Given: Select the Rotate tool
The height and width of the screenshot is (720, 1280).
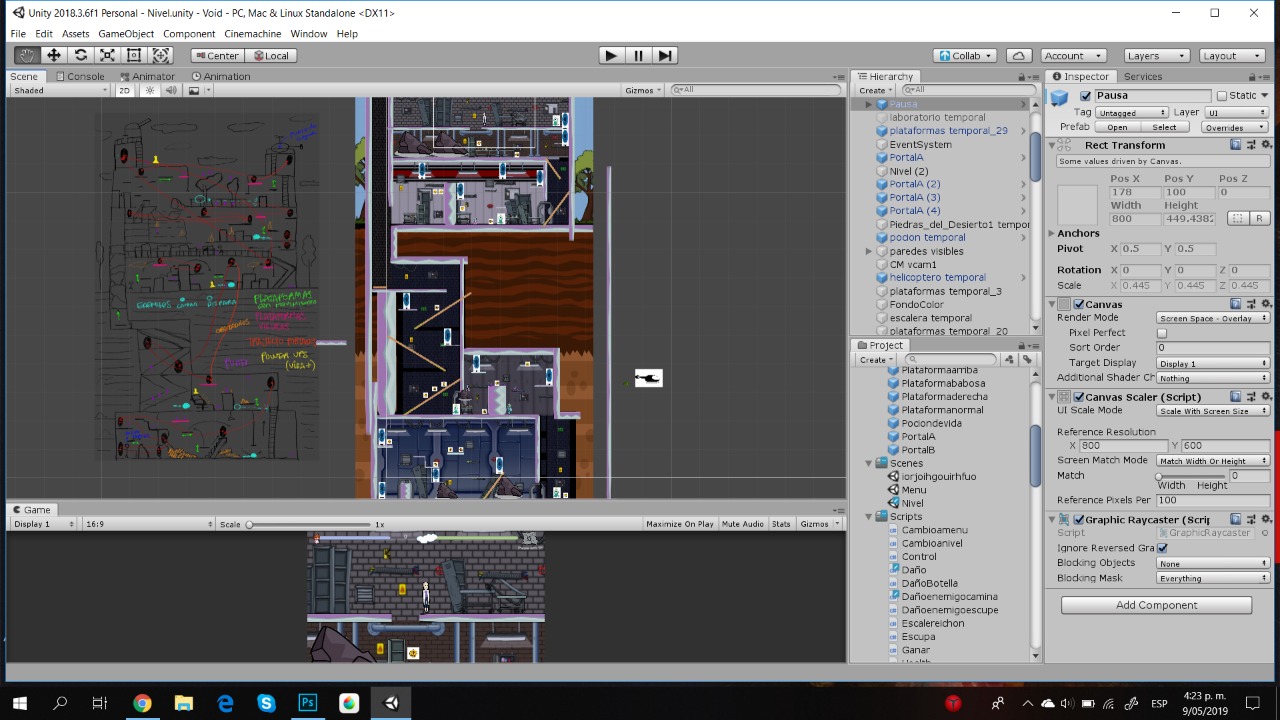Looking at the screenshot, I should 81,56.
